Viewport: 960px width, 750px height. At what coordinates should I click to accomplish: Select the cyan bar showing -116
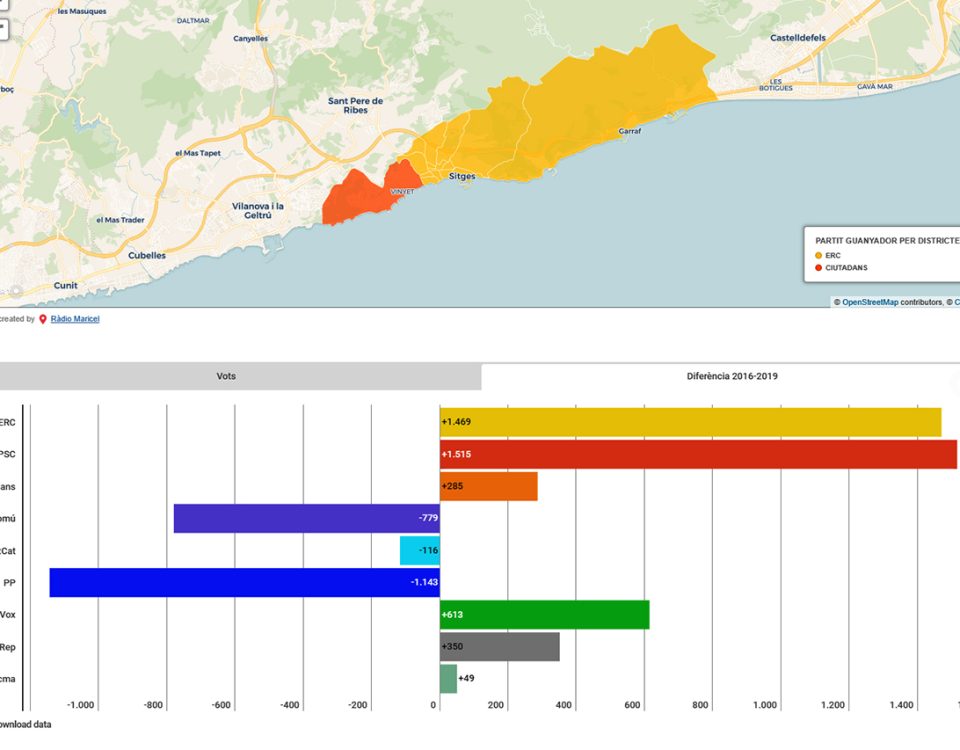point(419,551)
